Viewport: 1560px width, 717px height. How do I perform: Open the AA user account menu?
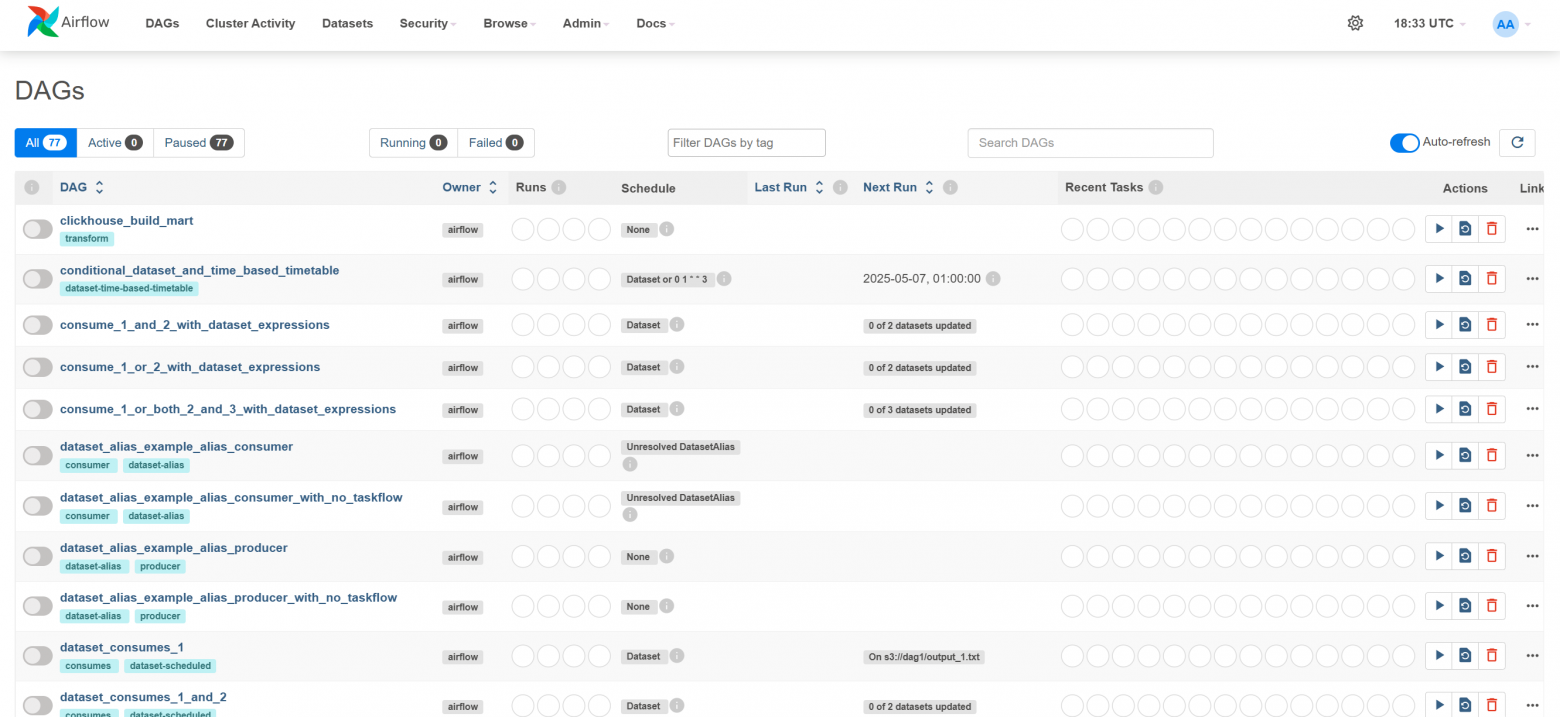tap(1511, 24)
